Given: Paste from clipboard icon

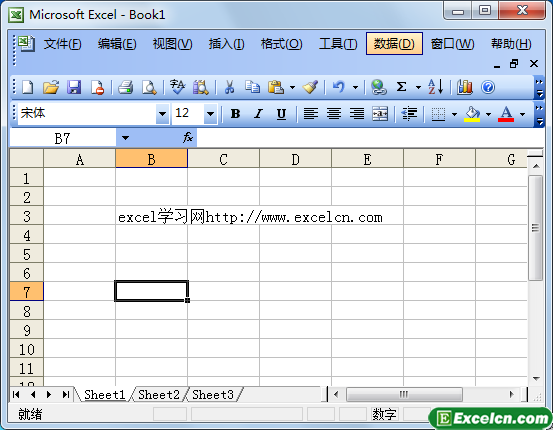Looking at the screenshot, I should (x=276, y=87).
